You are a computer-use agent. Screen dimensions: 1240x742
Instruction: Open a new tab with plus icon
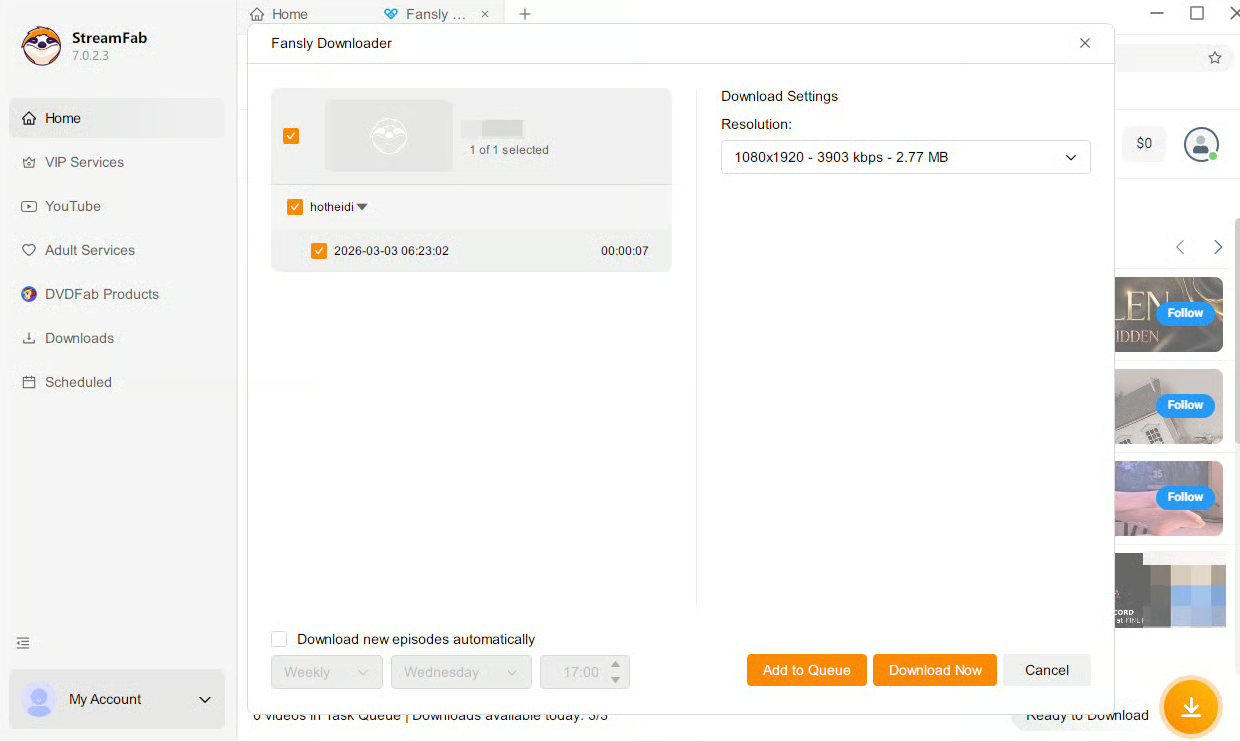pyautogui.click(x=525, y=14)
